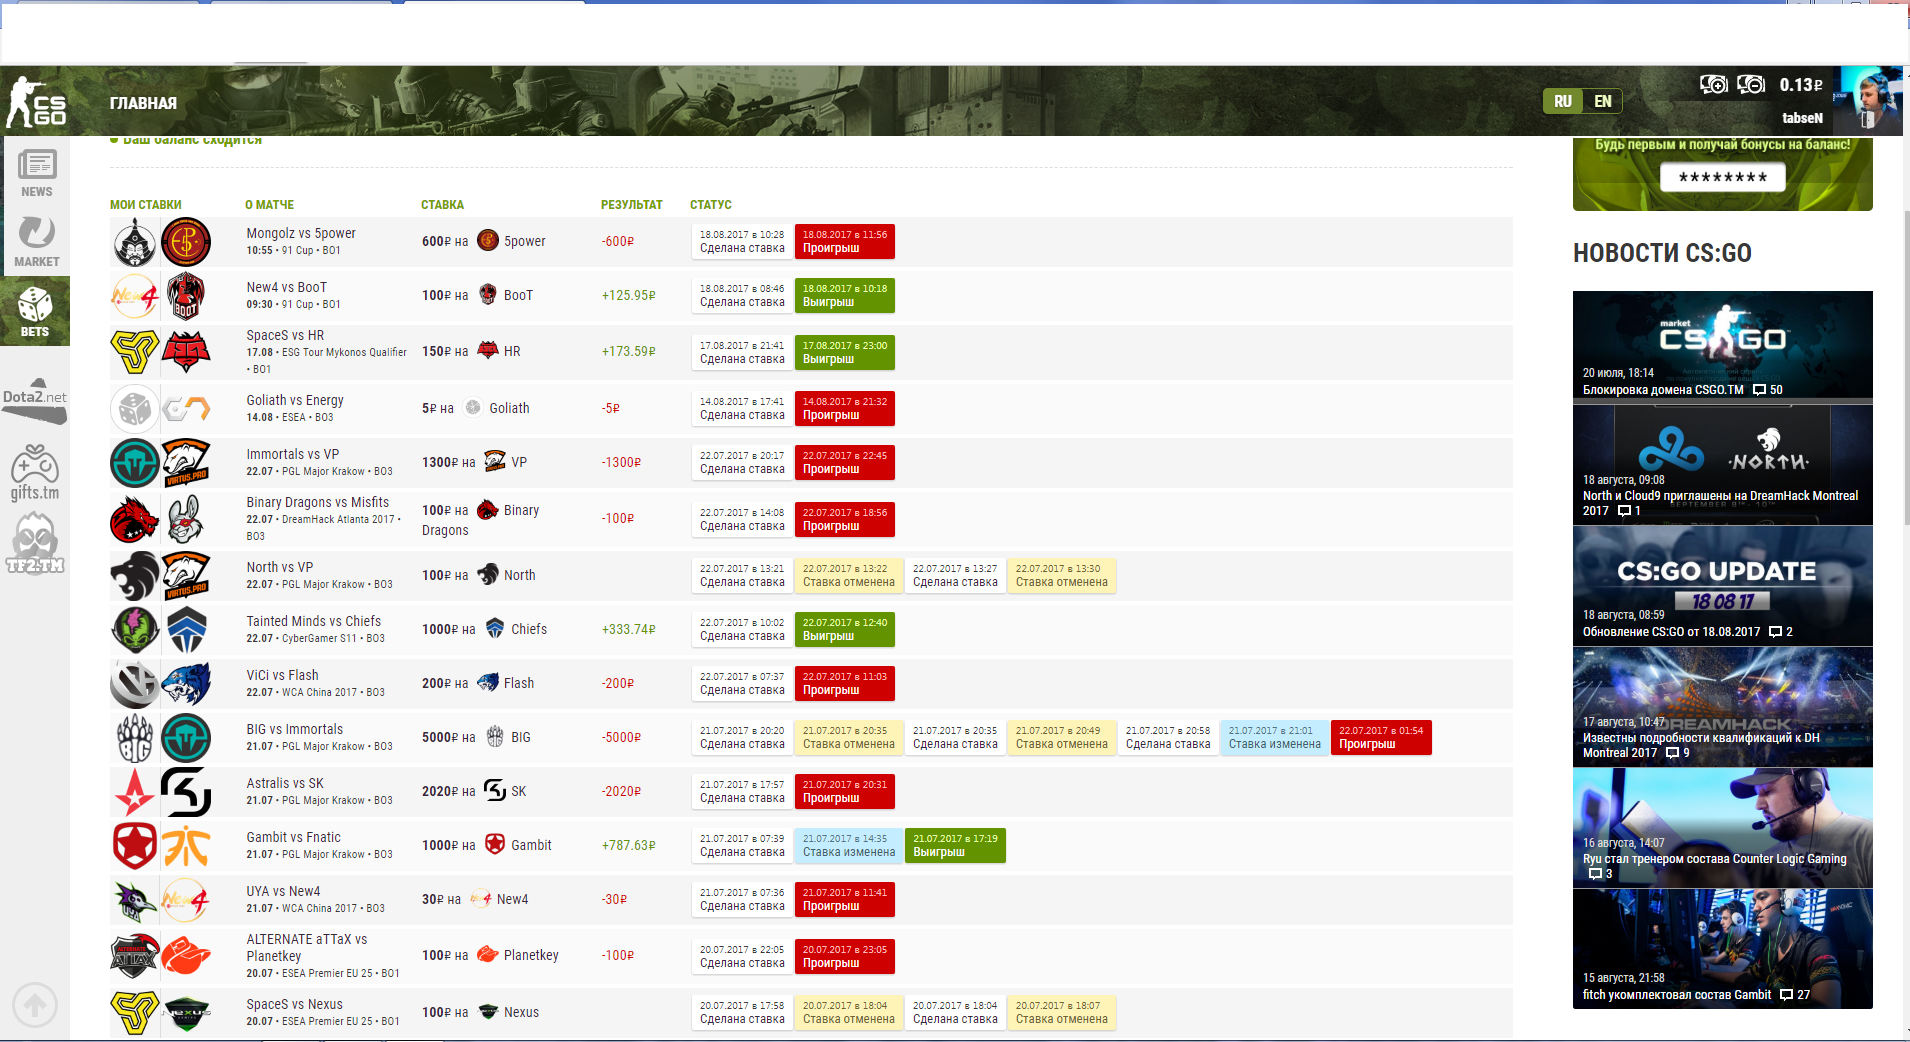Click Выигрыш status in SpaceS vs HR row
Viewport: 1910px width, 1042px height.
[x=845, y=352]
